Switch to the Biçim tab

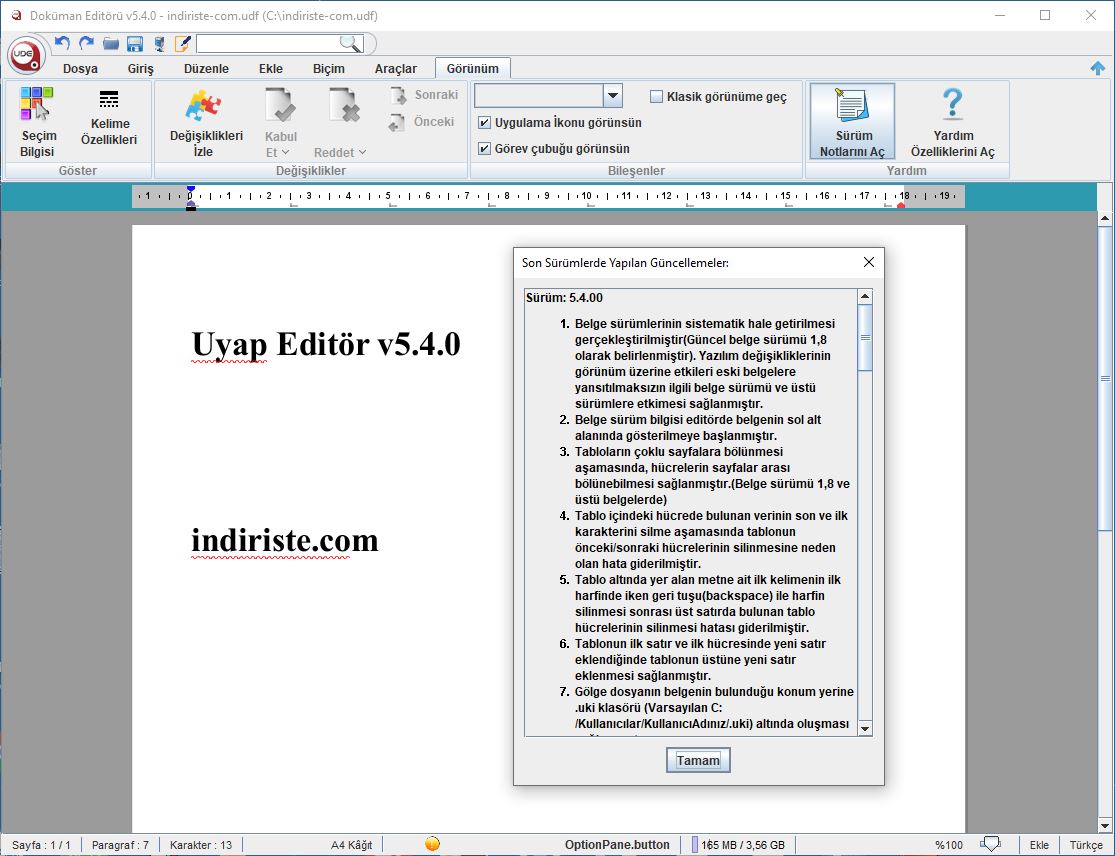(x=329, y=68)
